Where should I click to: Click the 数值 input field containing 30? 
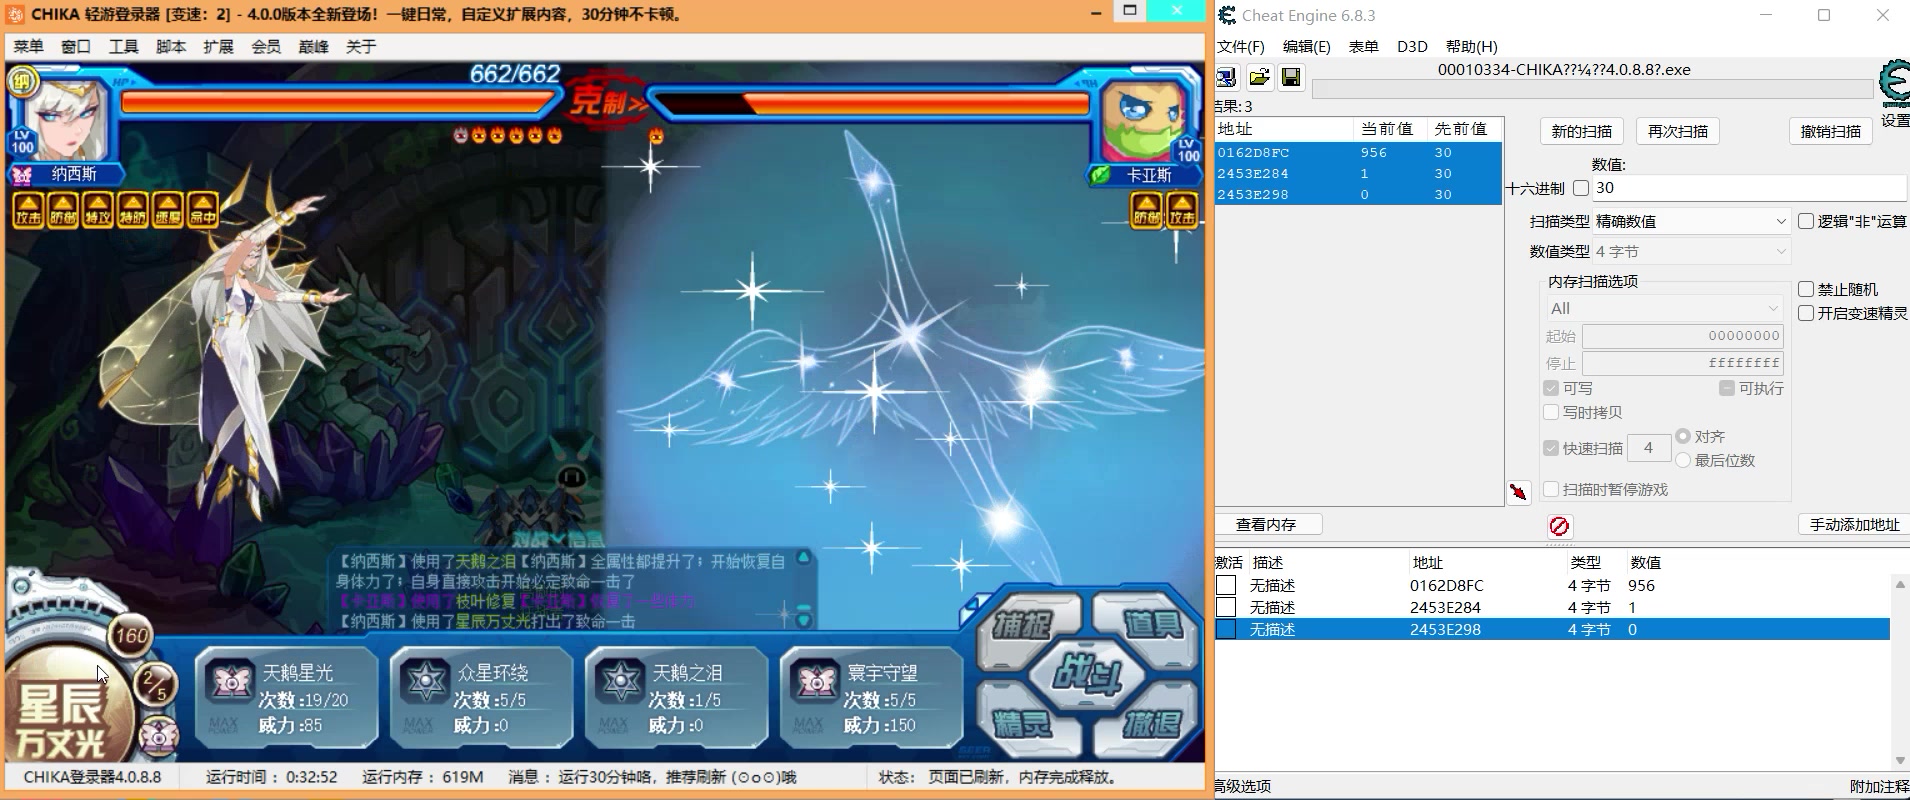click(x=1749, y=188)
